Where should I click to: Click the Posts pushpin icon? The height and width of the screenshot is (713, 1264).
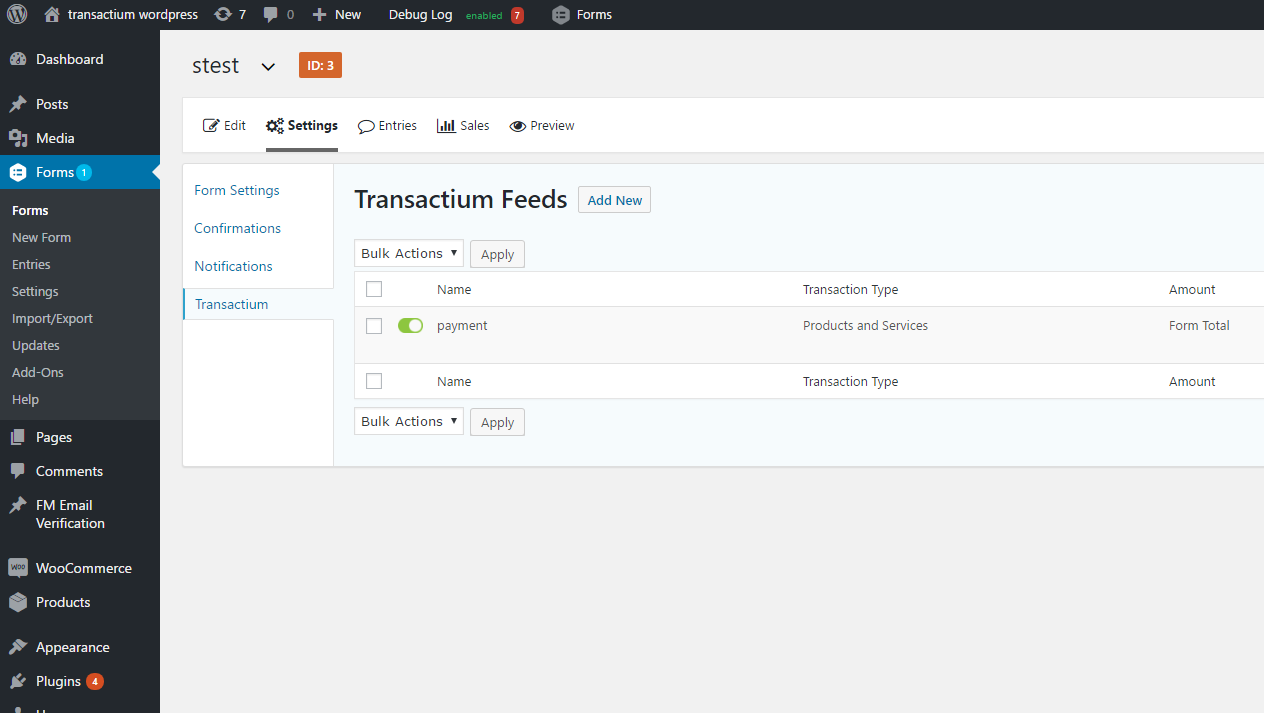(x=18, y=104)
